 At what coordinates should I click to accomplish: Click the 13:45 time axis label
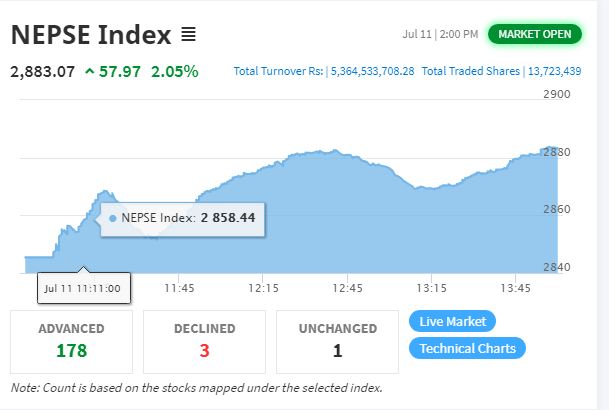(x=515, y=288)
